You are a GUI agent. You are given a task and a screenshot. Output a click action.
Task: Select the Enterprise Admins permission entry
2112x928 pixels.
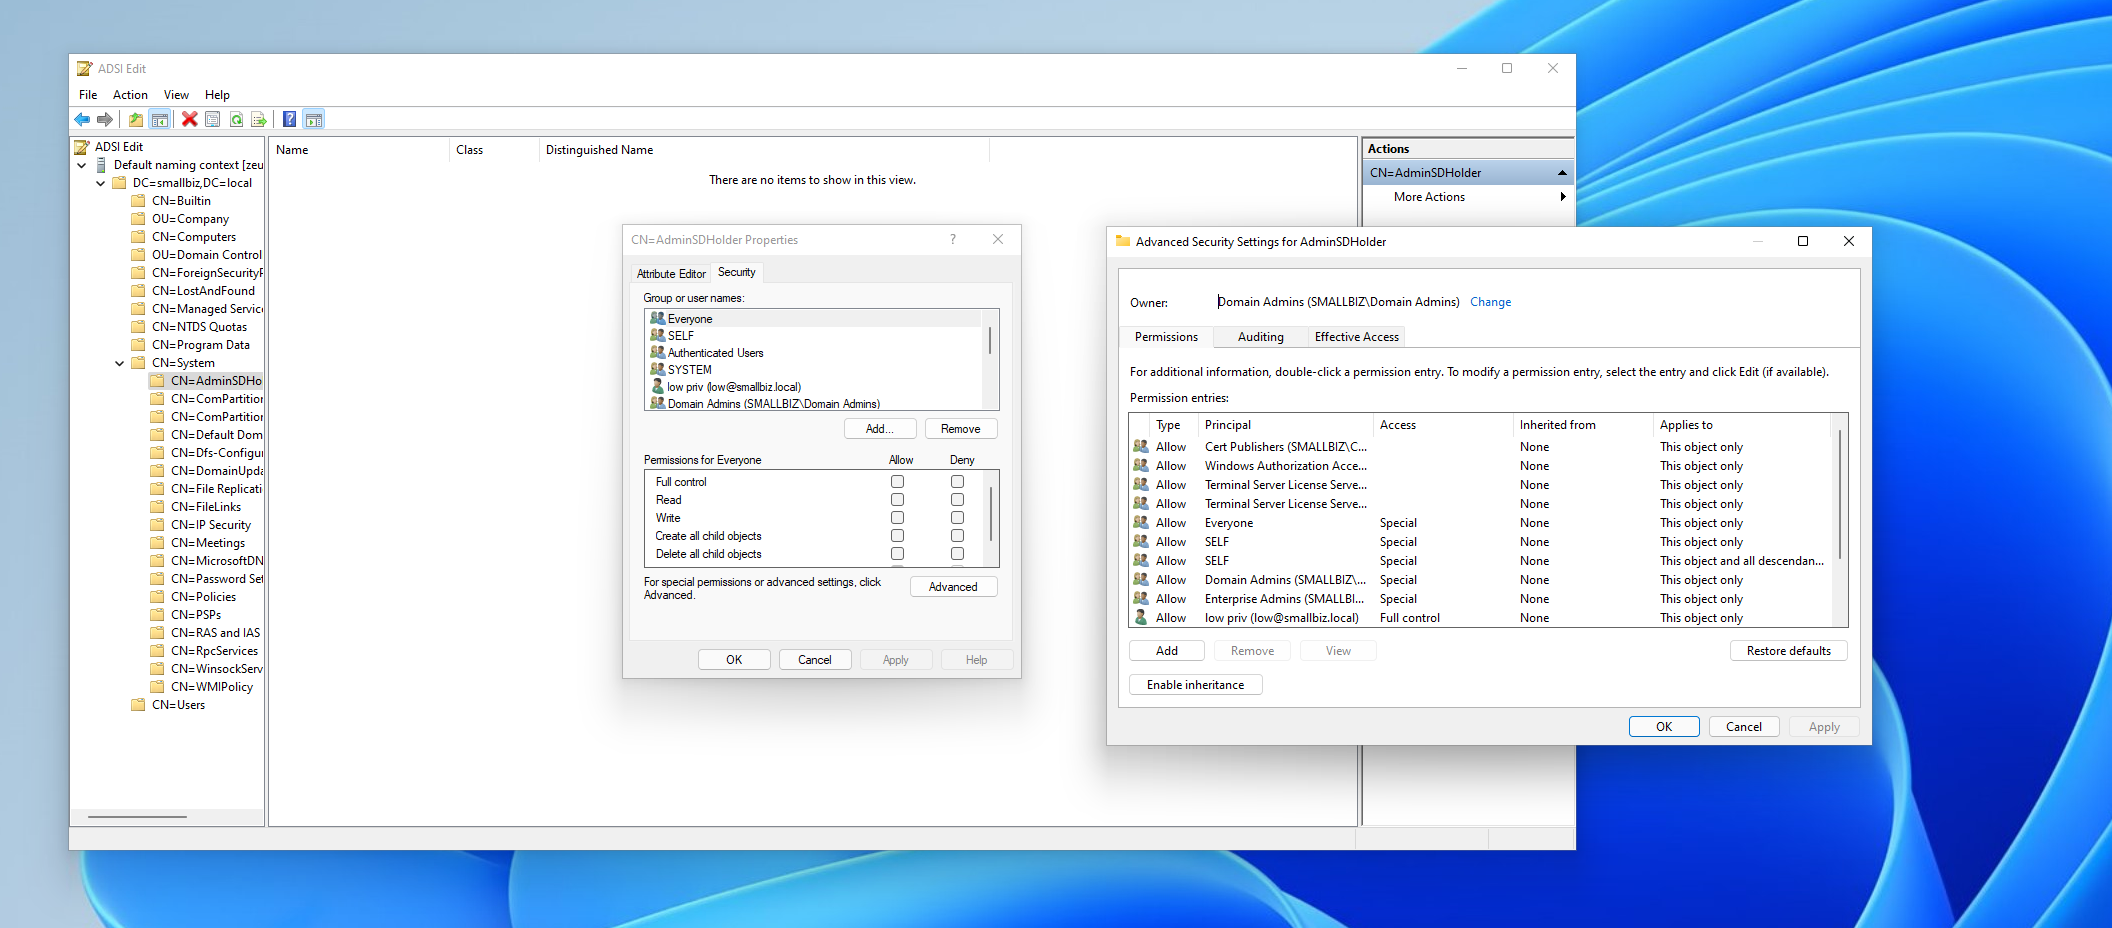pyautogui.click(x=1480, y=599)
